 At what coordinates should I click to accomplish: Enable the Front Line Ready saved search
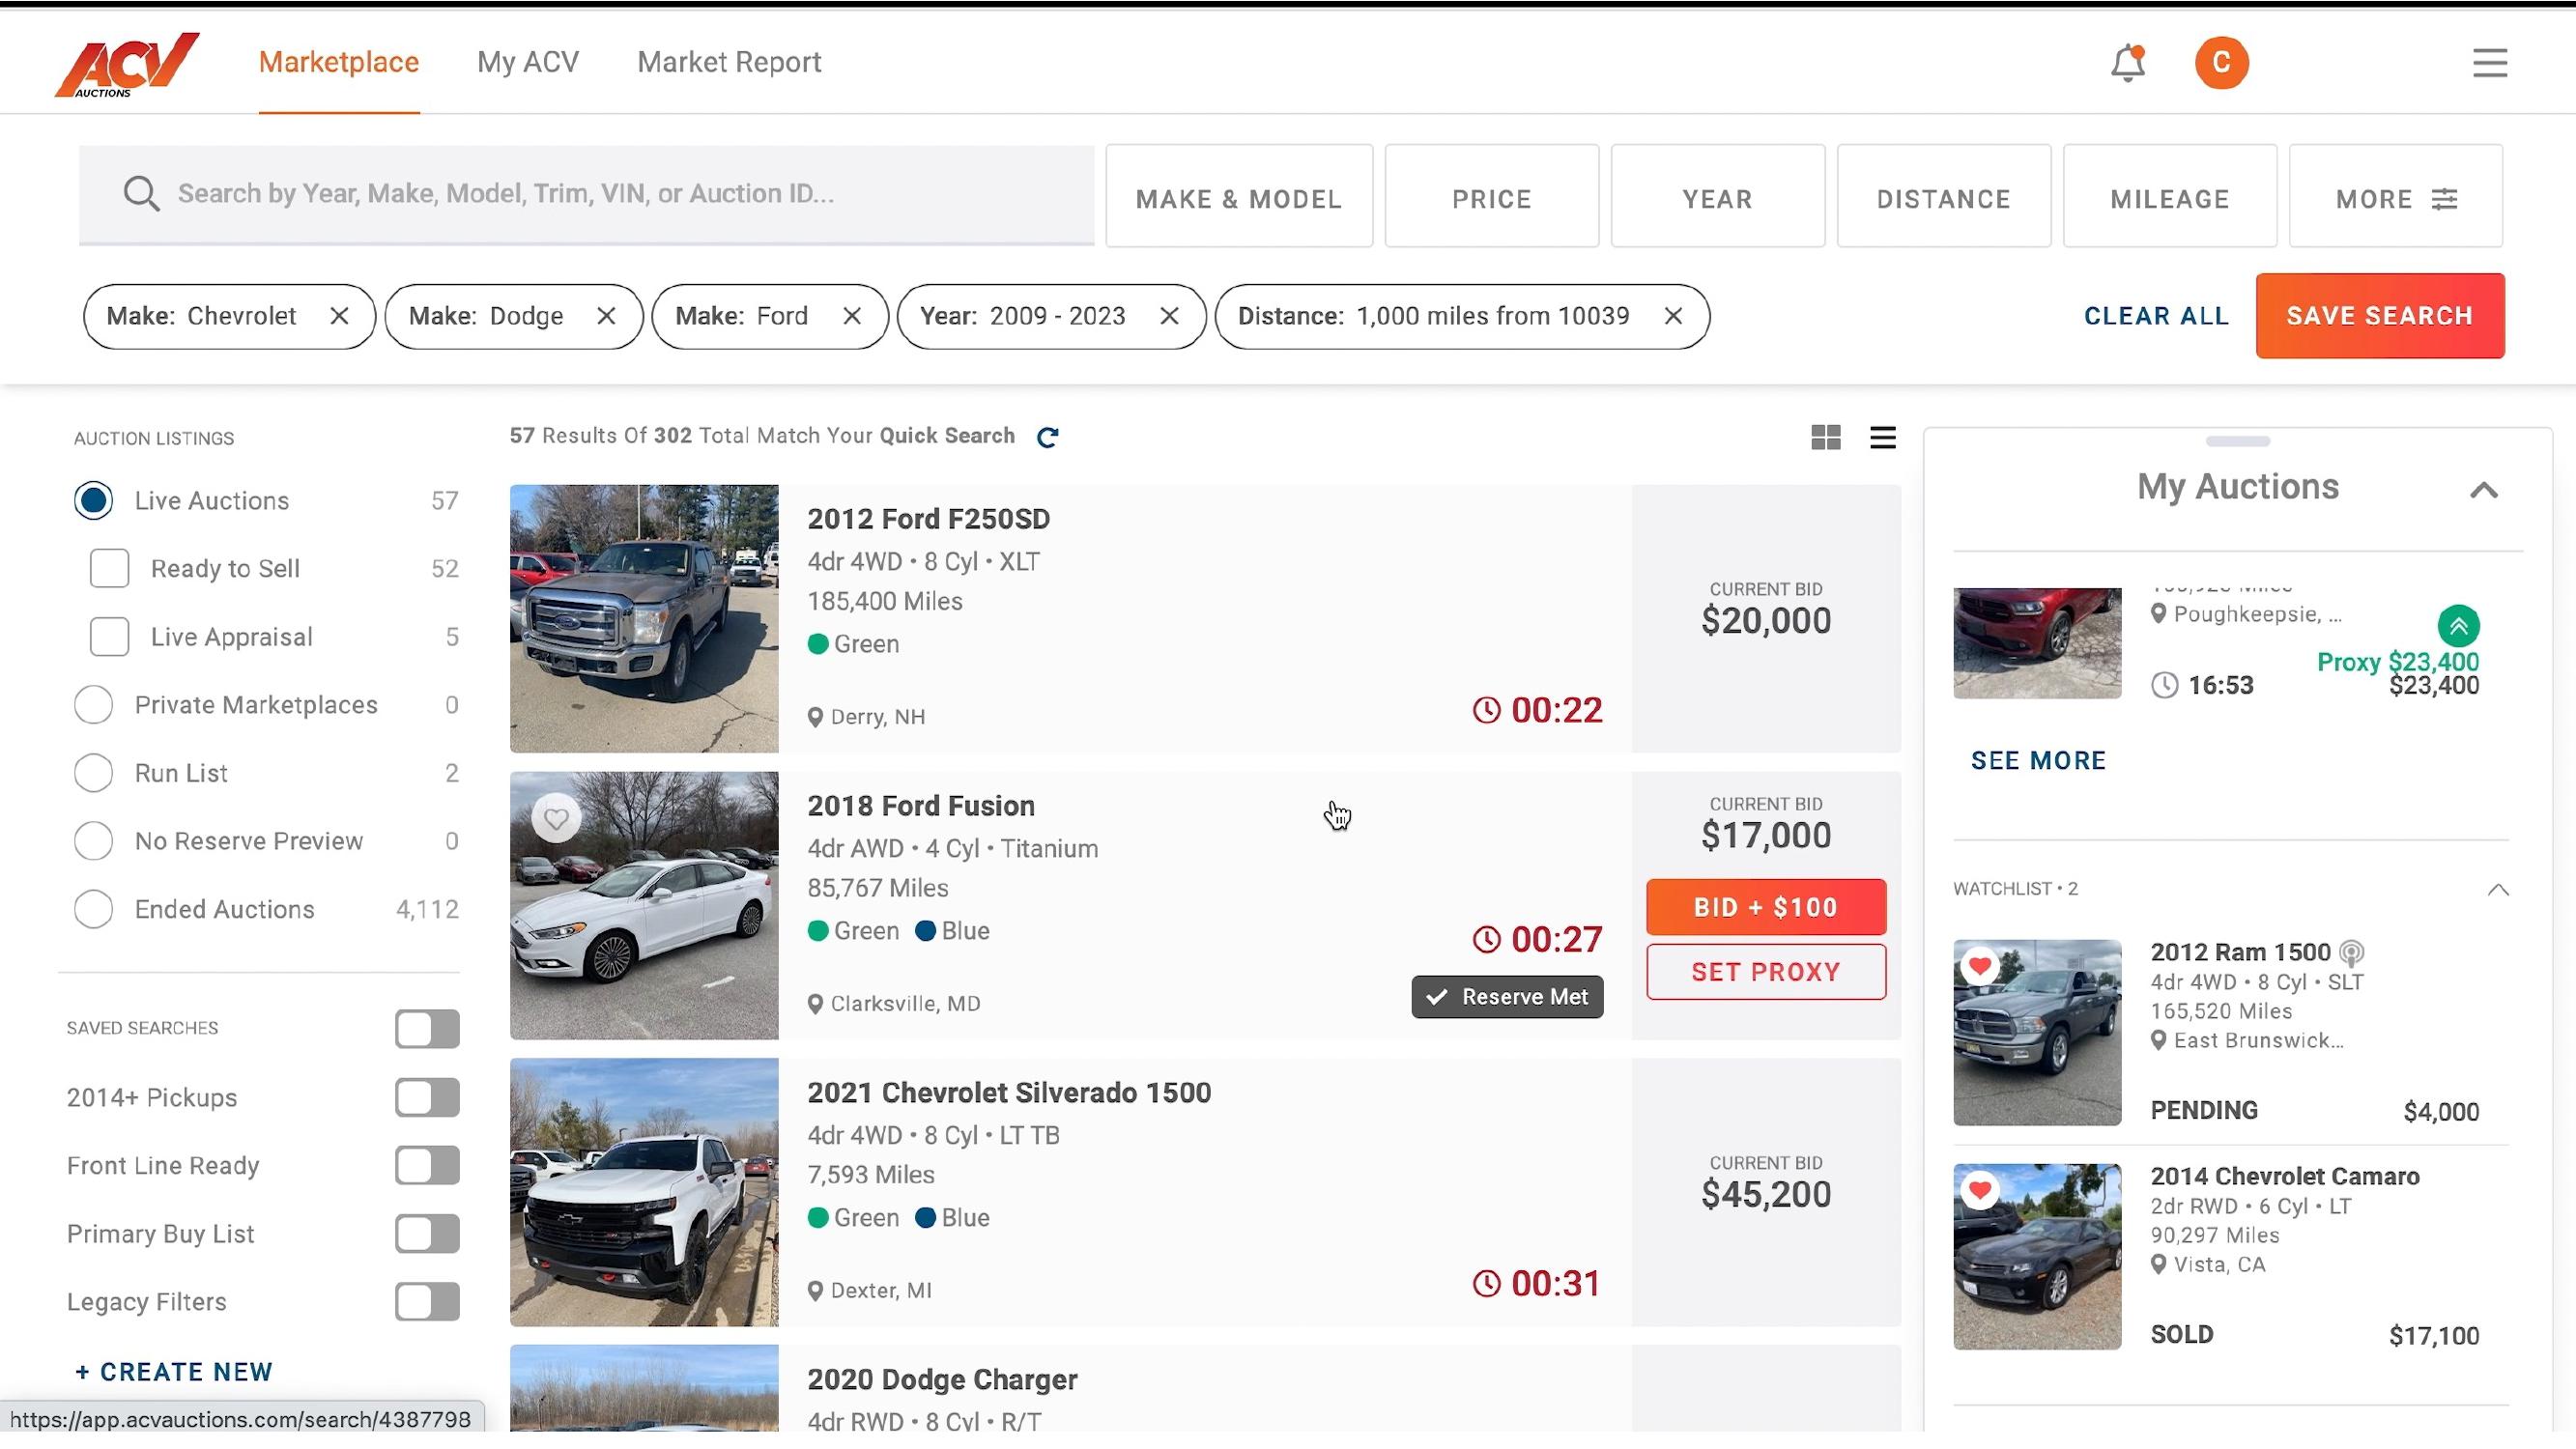pos(427,1166)
